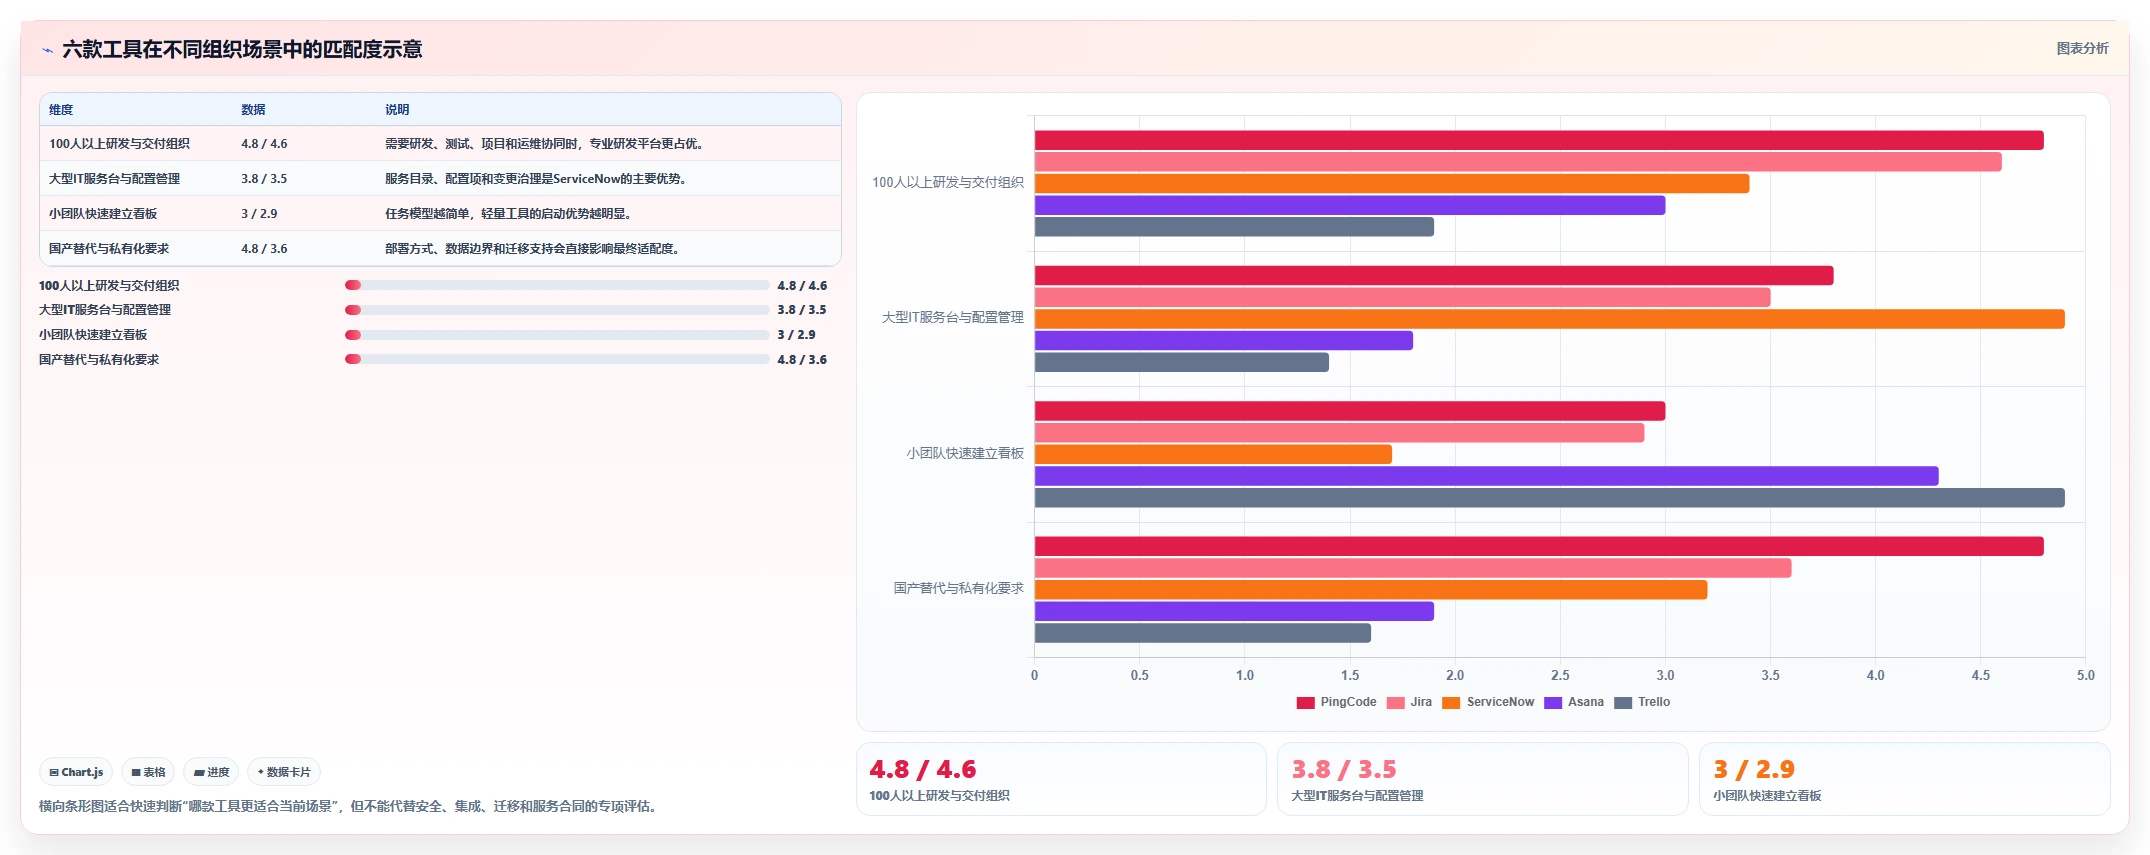Click the 3 / 2.9 value beside the progress bar

(x=796, y=335)
